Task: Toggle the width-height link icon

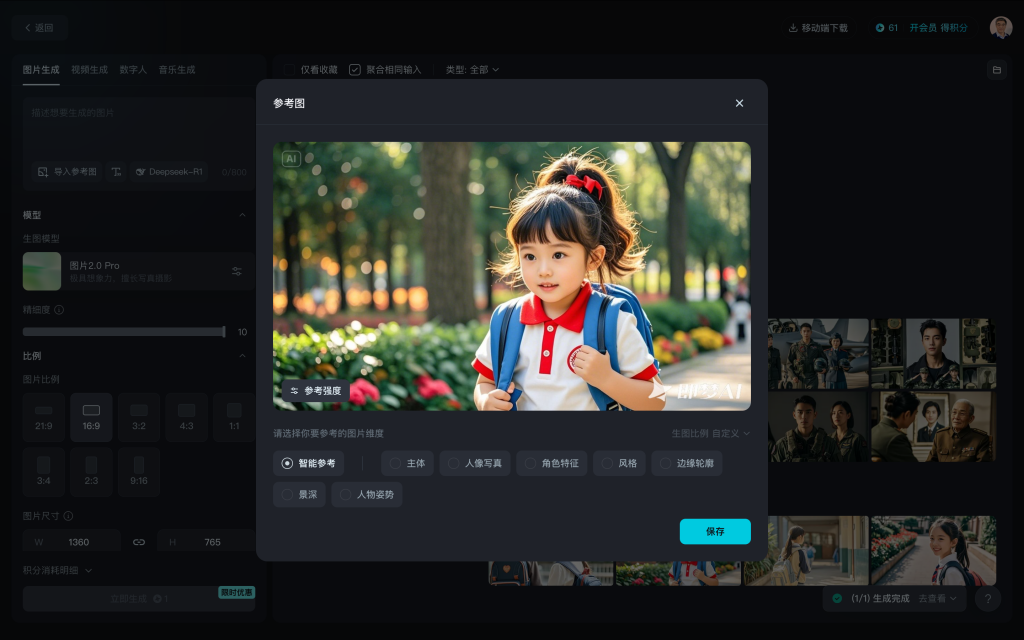Action: pyautogui.click(x=139, y=542)
